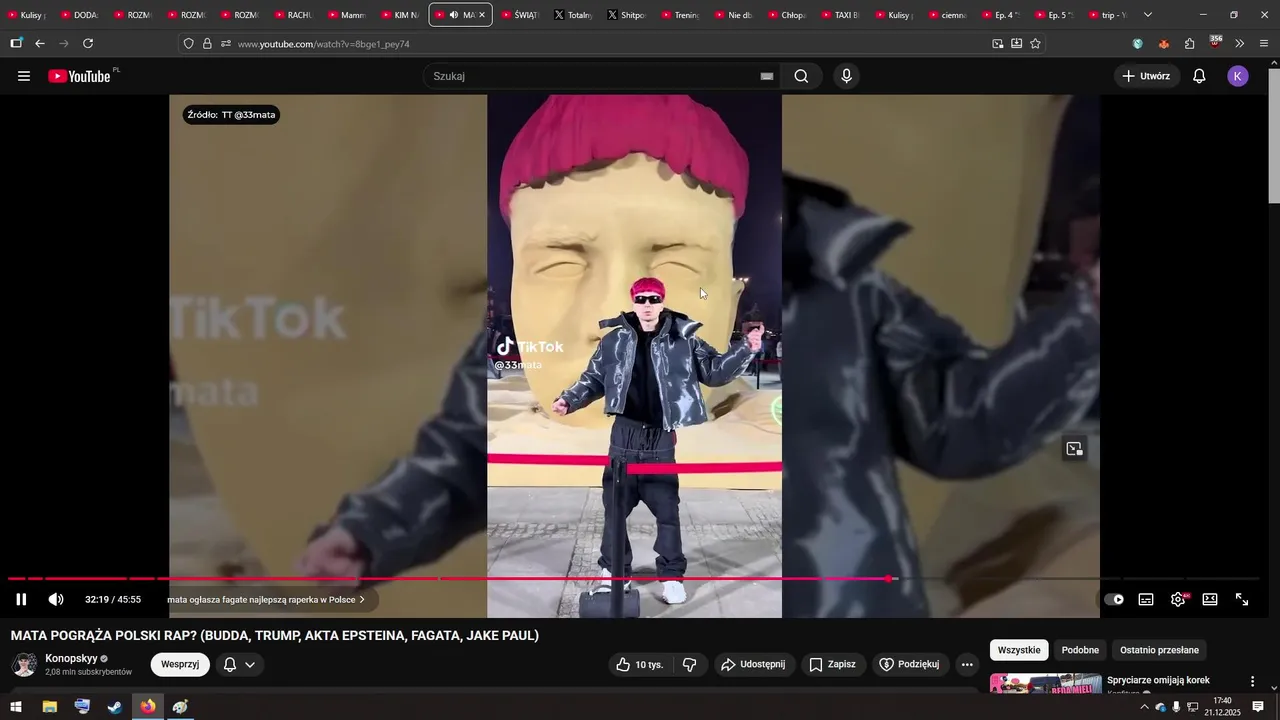Open the Windows Start button
This screenshot has width=1280, height=720.
click(x=16, y=707)
